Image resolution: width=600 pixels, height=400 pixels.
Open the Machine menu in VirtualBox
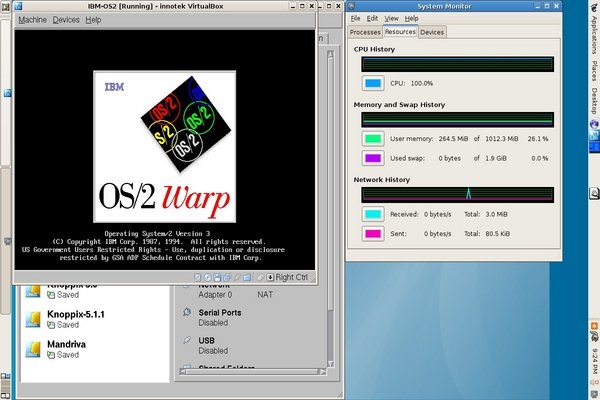[x=32, y=20]
